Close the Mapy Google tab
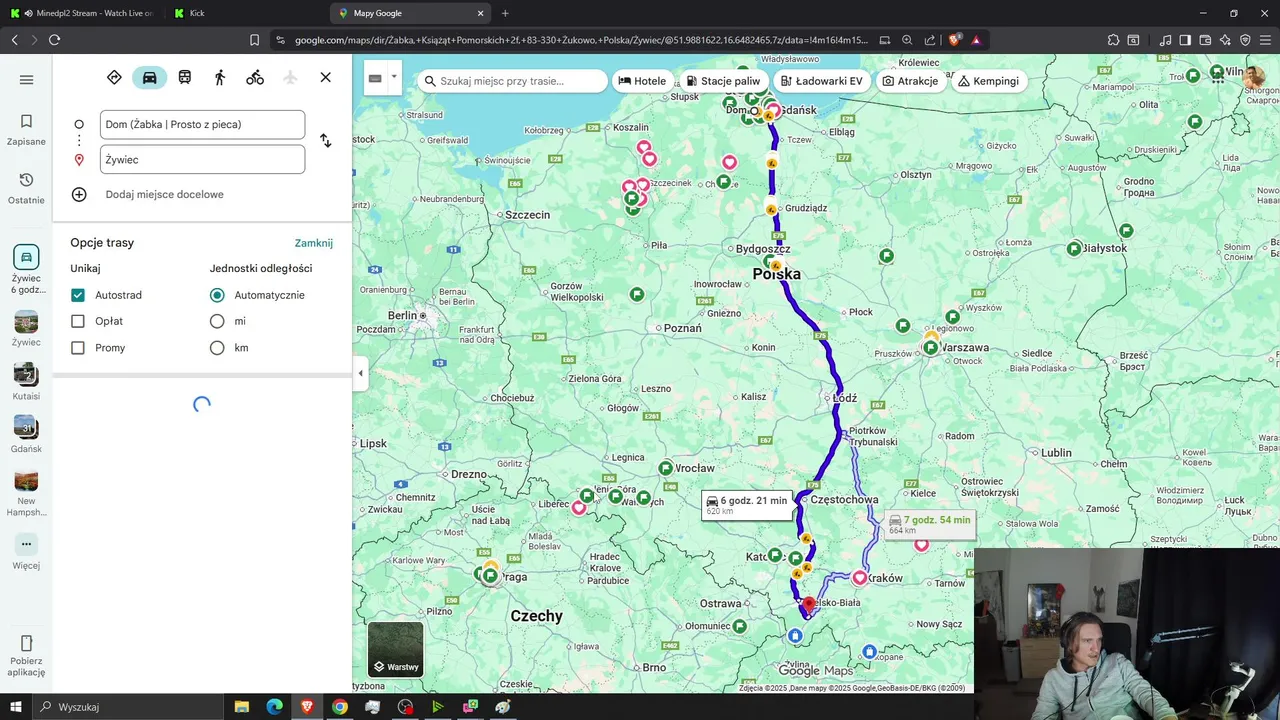 (x=481, y=13)
